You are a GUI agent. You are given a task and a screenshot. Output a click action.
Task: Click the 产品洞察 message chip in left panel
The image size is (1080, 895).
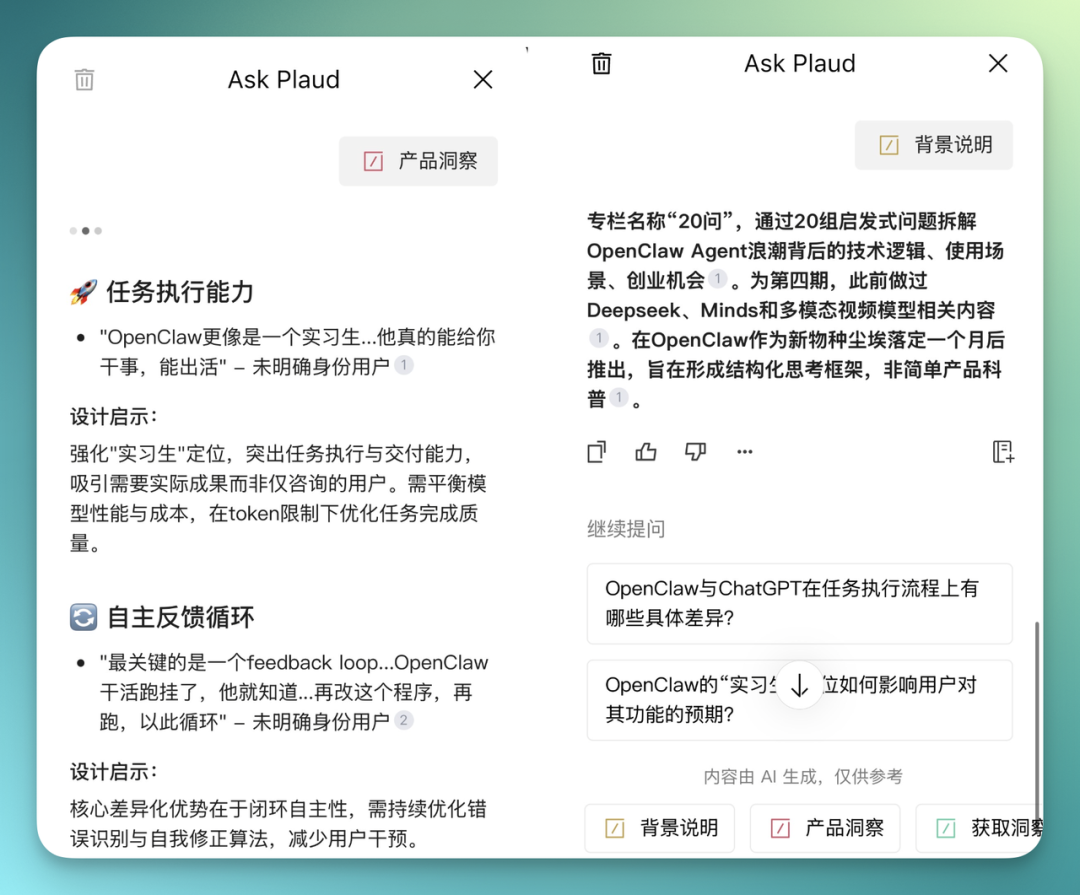click(x=418, y=161)
